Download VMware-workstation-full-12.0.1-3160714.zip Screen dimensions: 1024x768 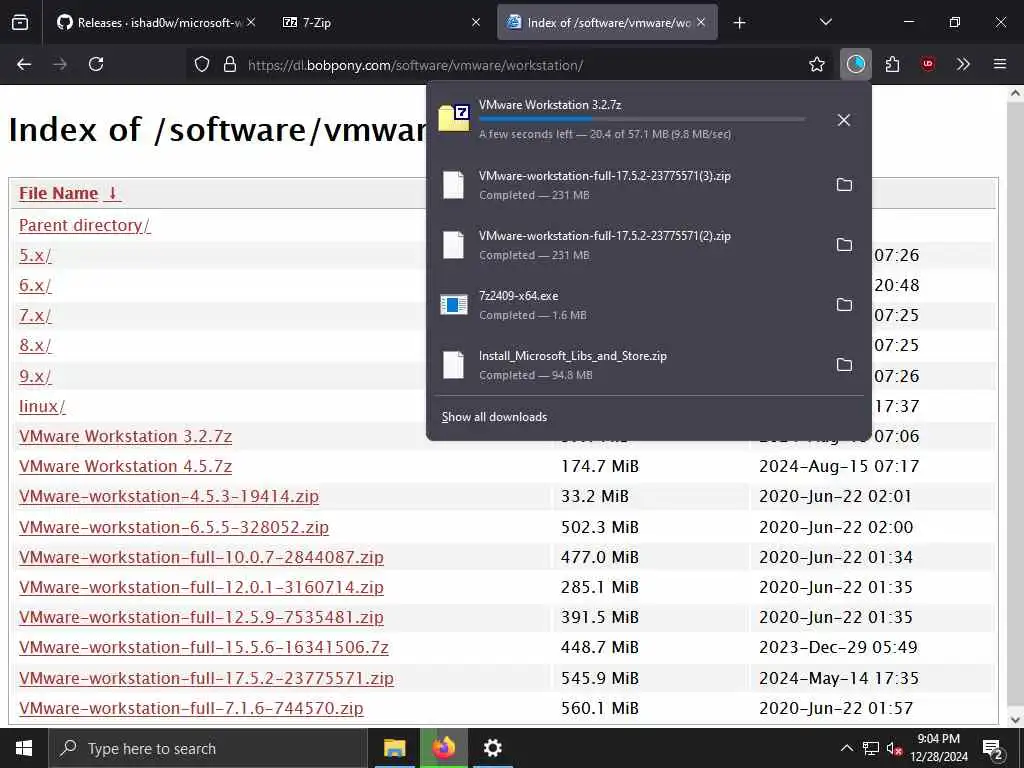point(201,587)
